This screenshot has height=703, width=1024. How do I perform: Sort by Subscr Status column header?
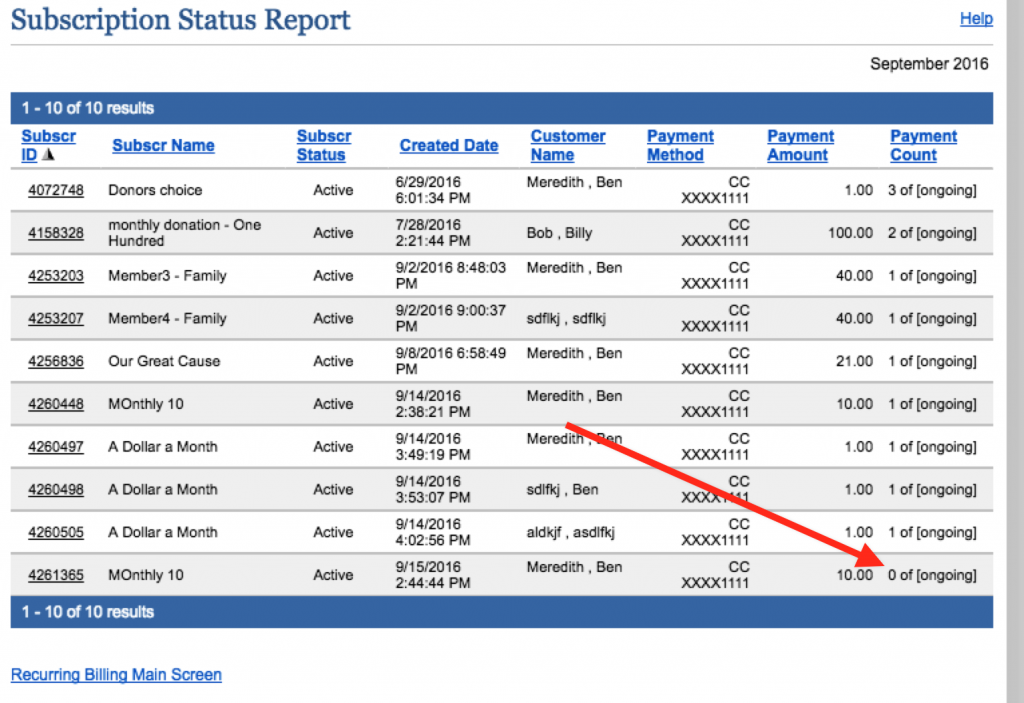324,146
